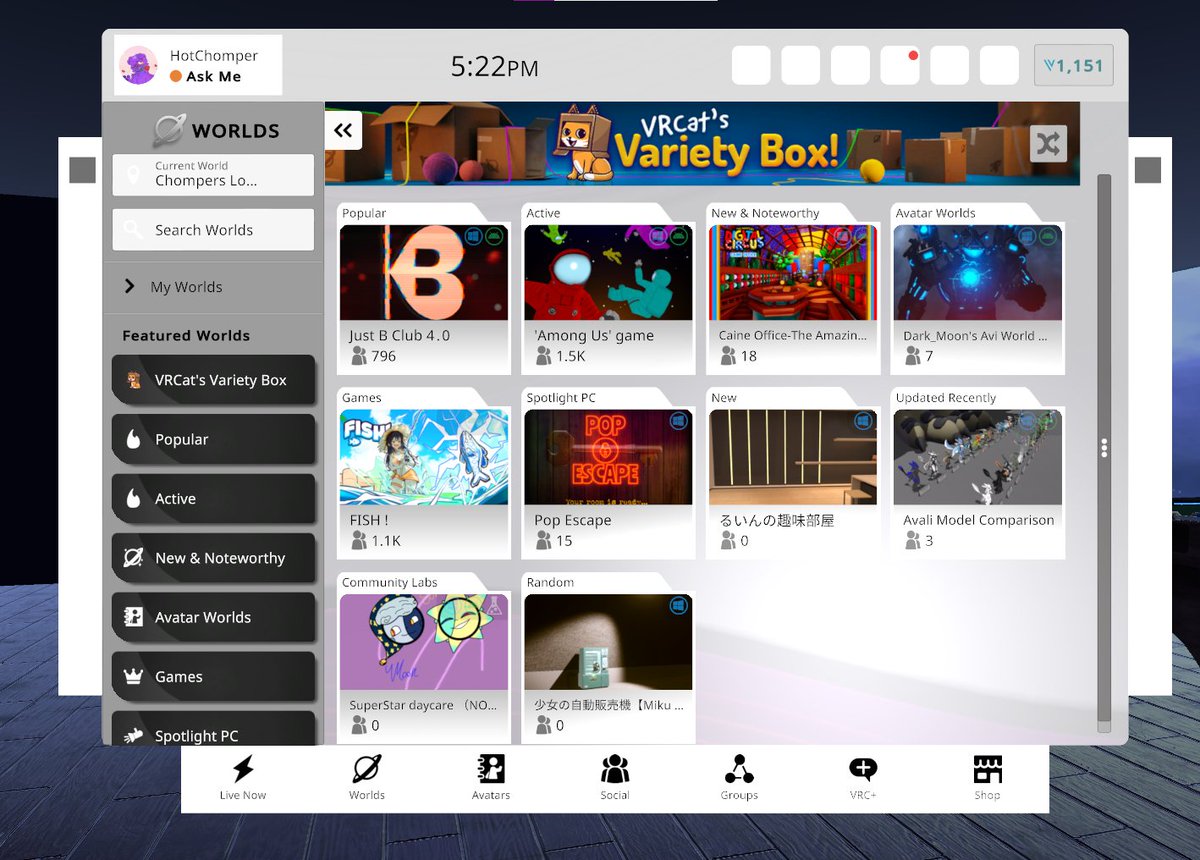
Task: Click the 5:22 PM clock
Action: pos(494,67)
